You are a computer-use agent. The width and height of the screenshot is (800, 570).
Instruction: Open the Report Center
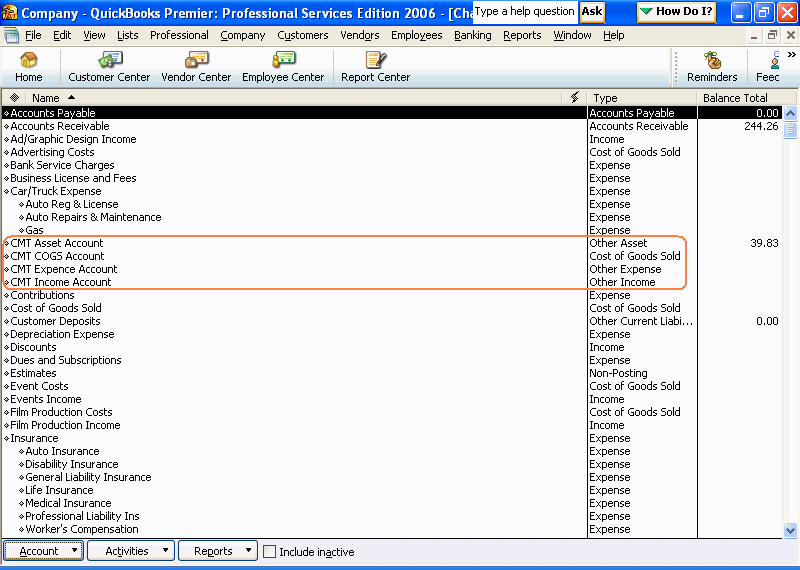coord(375,67)
